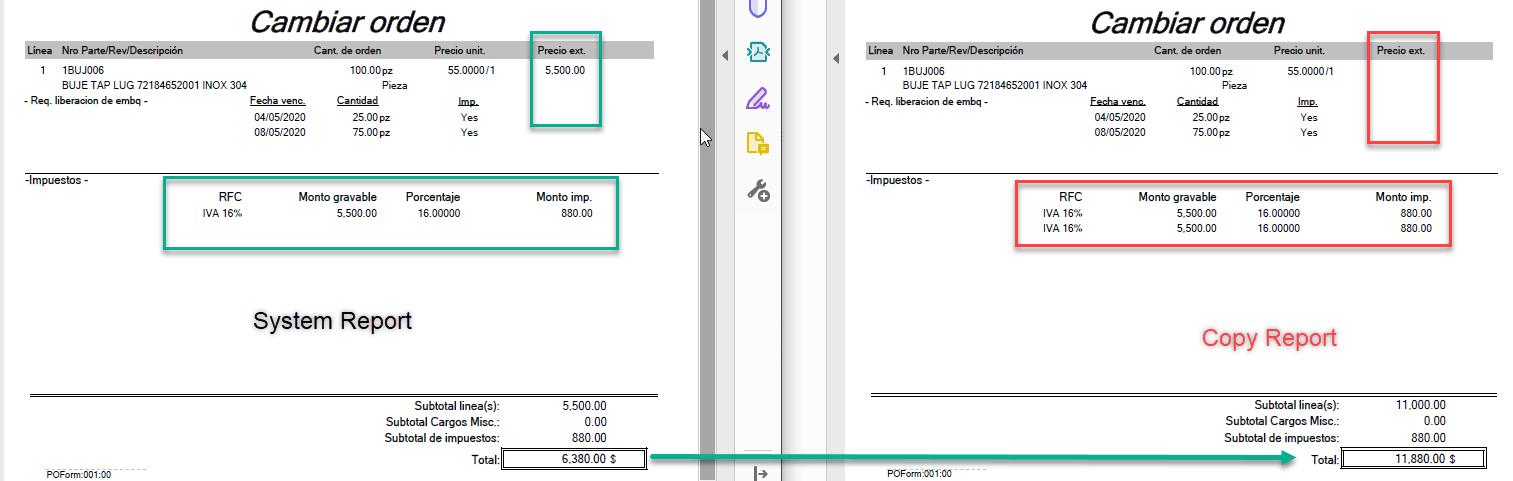This screenshot has width=1513, height=481.
Task: Click 'RFC' header in System Report taxes
Action: click(230, 197)
